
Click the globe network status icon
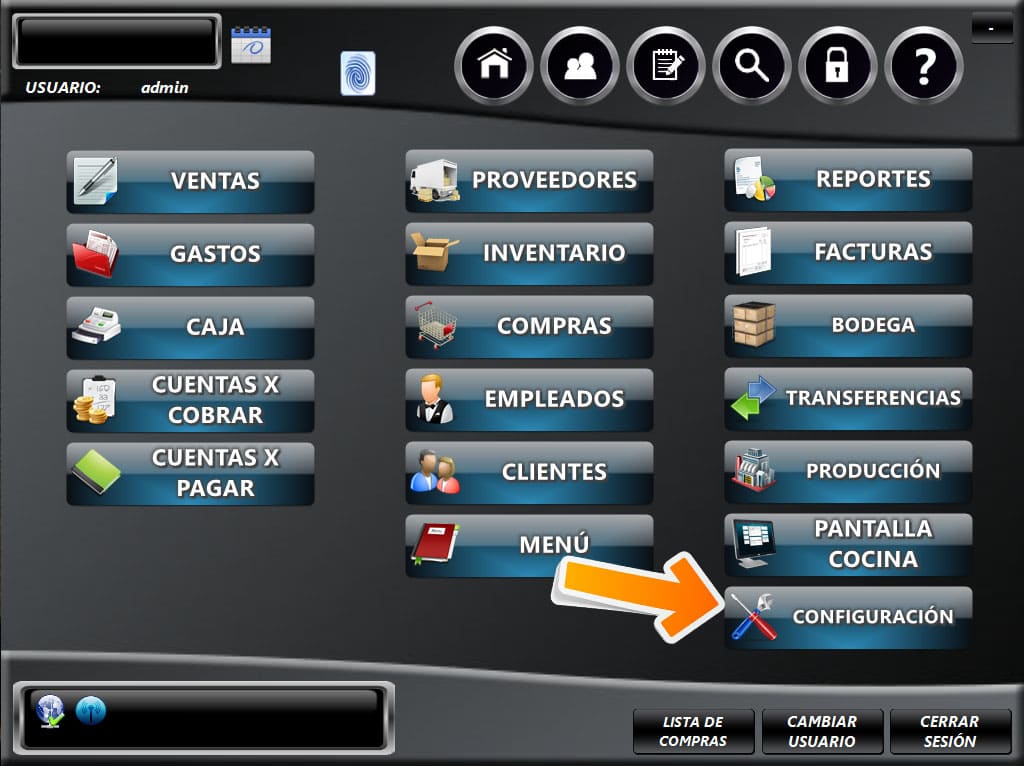point(50,709)
